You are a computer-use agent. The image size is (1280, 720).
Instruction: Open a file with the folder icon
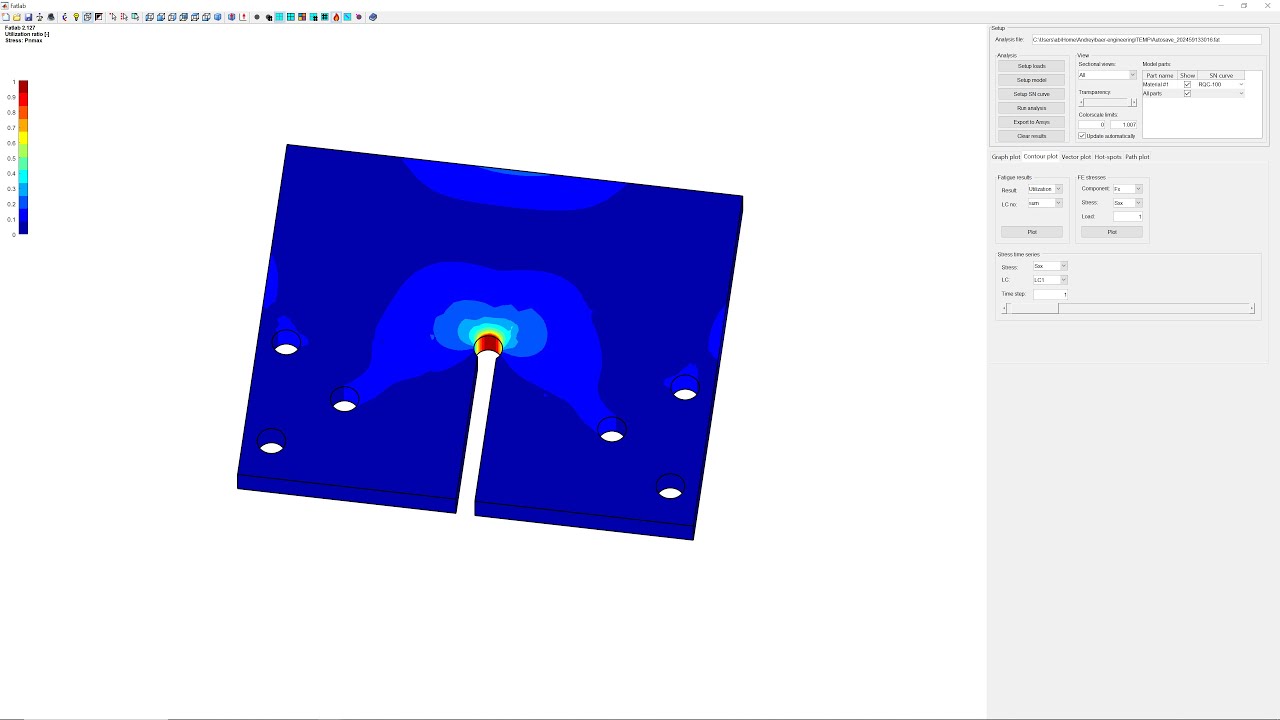tap(16, 17)
